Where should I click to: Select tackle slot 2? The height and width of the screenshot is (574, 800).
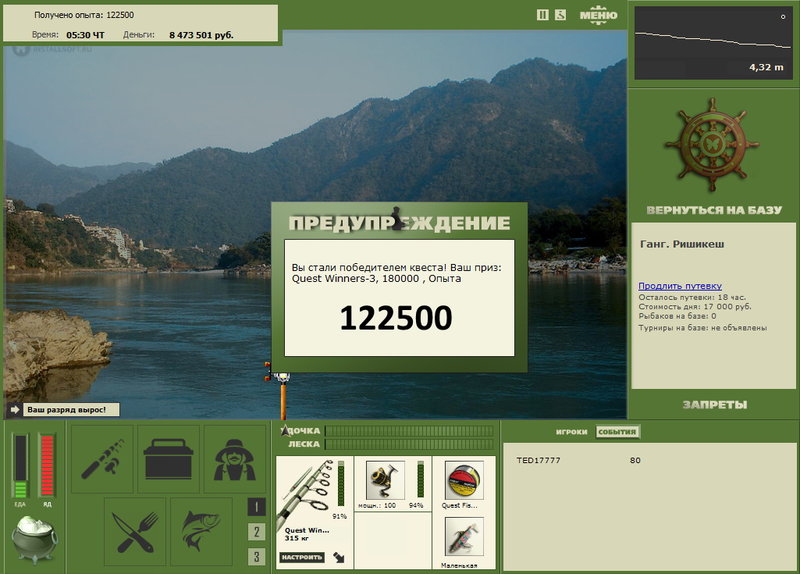[x=256, y=532]
